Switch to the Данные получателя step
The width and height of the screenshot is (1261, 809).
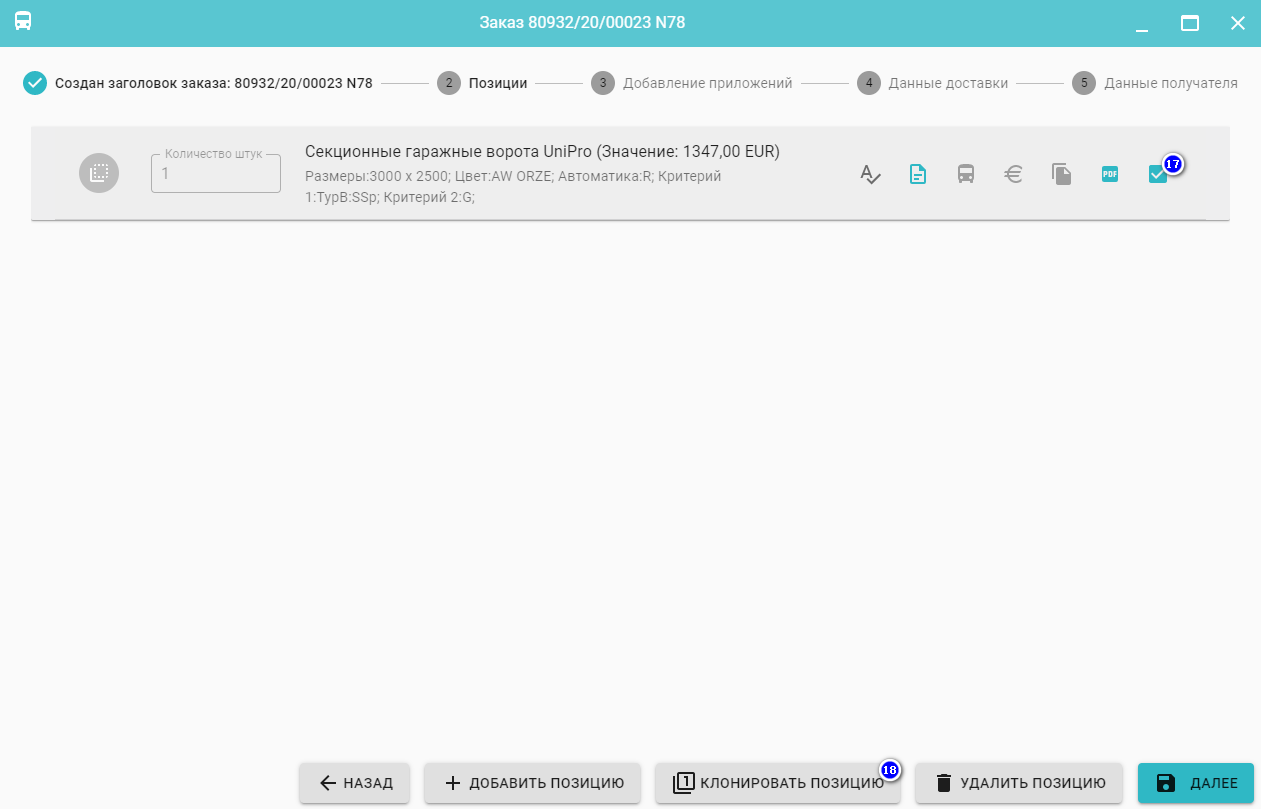click(x=1154, y=83)
